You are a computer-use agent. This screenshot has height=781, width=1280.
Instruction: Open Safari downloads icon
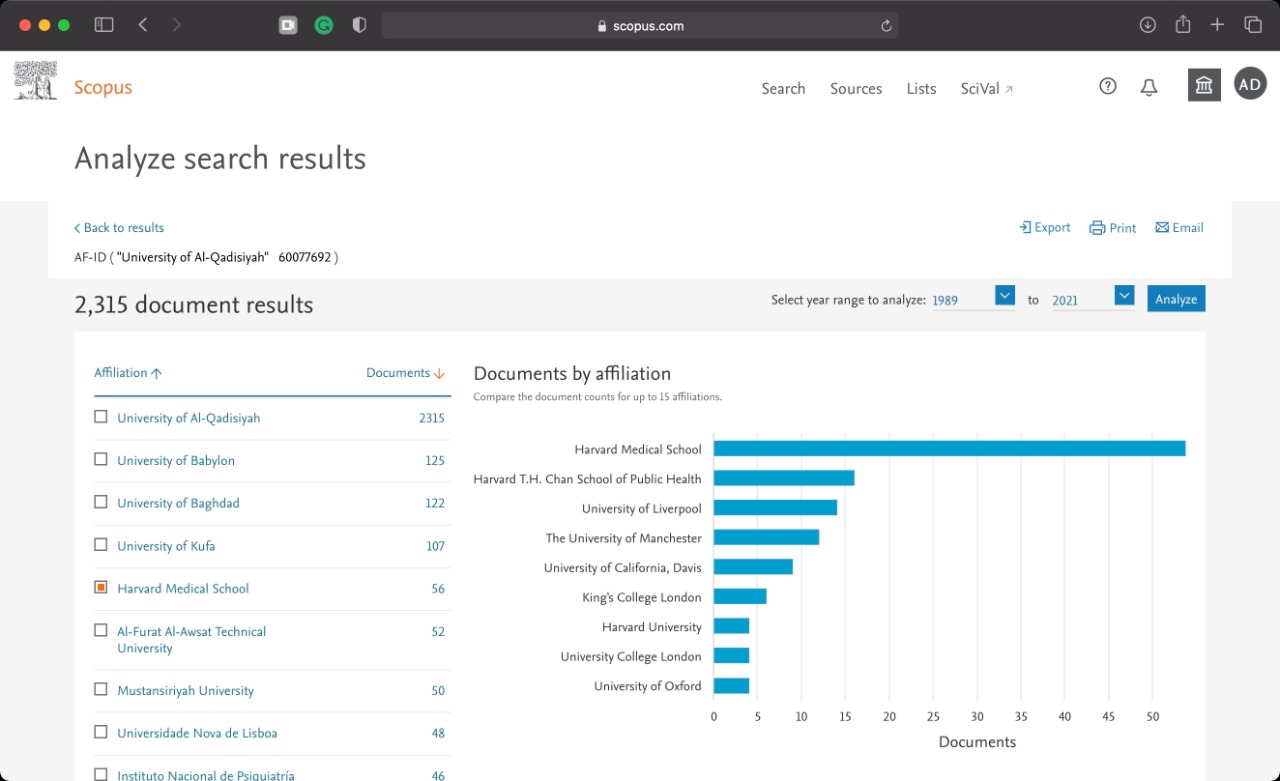pyautogui.click(x=1148, y=25)
